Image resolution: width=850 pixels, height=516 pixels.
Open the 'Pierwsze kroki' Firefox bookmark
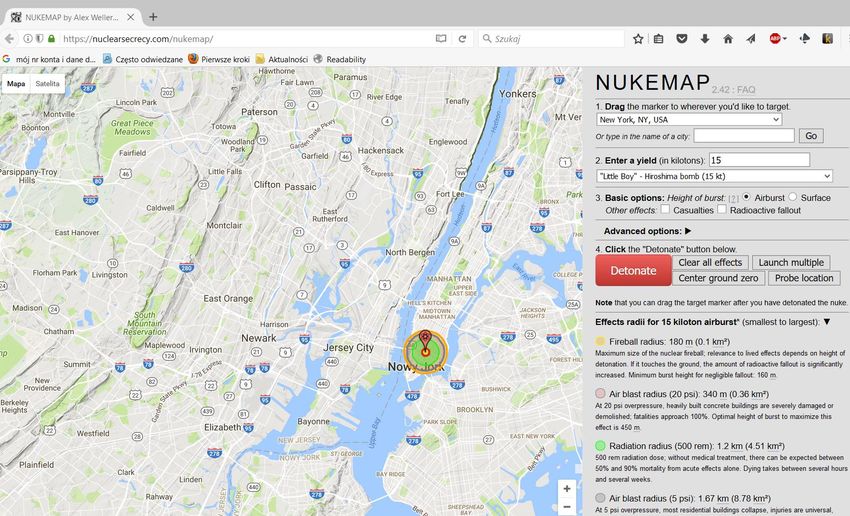[x=219, y=59]
